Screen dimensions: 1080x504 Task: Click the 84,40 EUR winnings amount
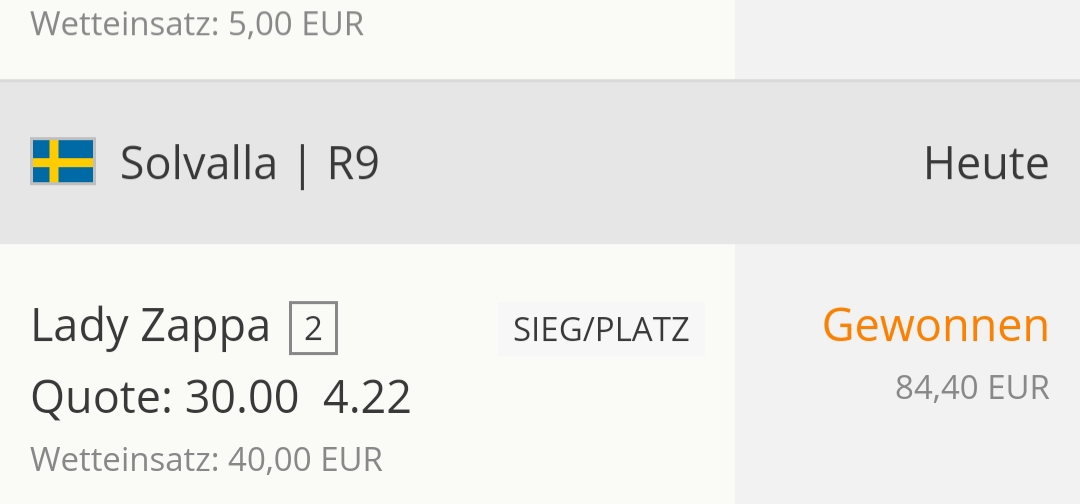972,388
